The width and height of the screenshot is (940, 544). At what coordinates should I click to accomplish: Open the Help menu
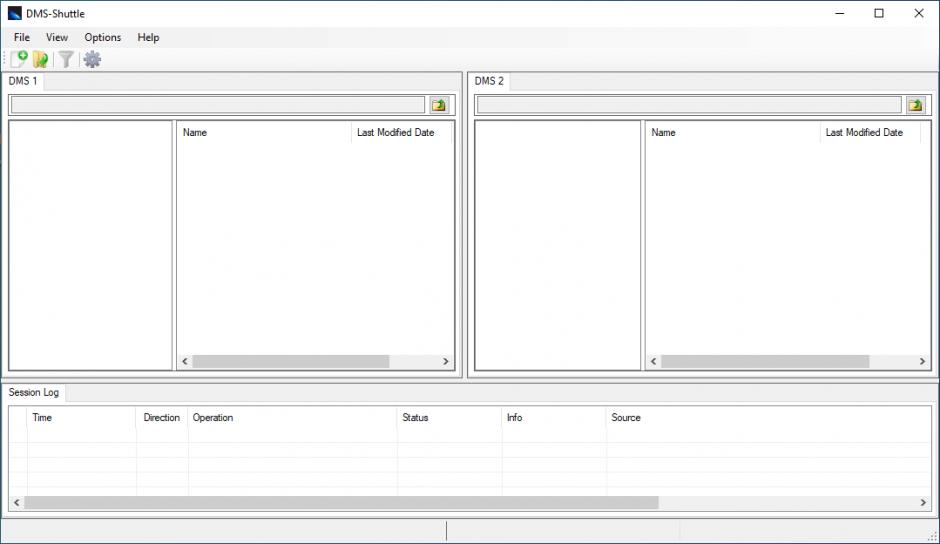point(148,37)
